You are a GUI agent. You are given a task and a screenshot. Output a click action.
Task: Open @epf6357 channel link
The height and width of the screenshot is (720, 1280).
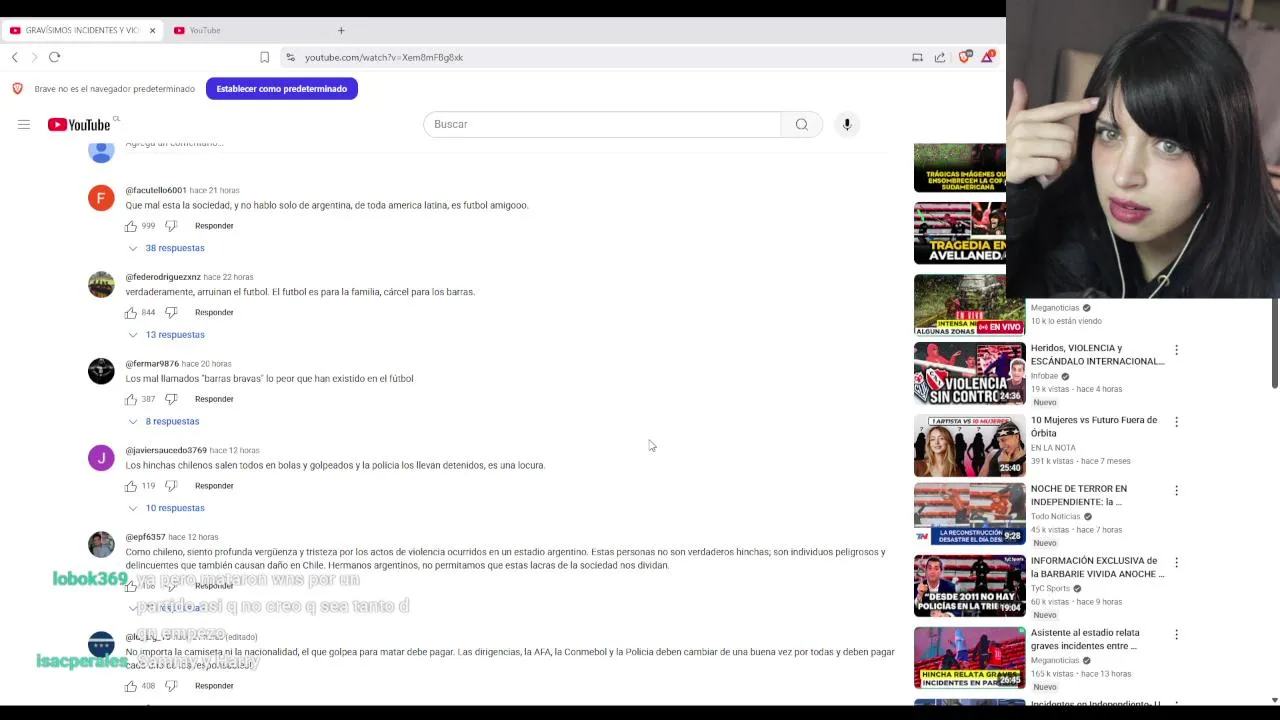tap(145, 537)
